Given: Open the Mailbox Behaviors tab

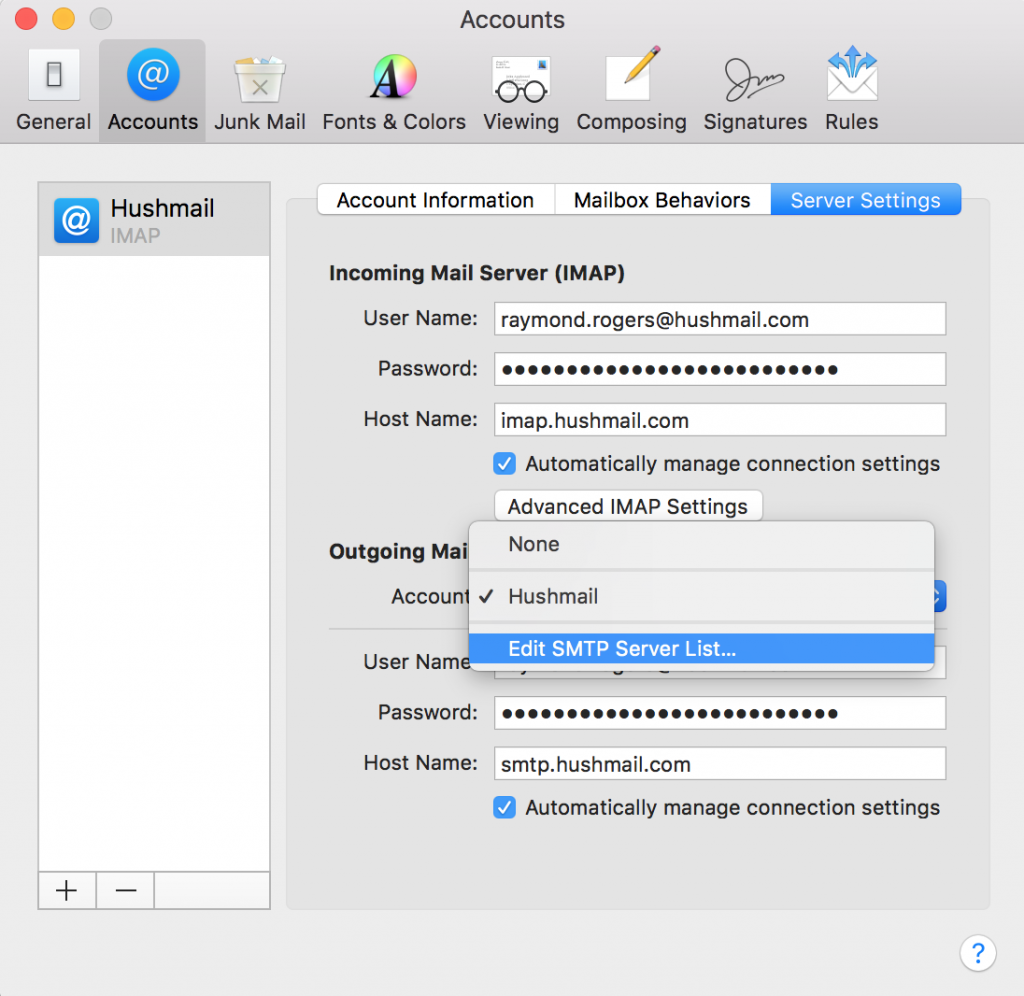Looking at the screenshot, I should (662, 200).
